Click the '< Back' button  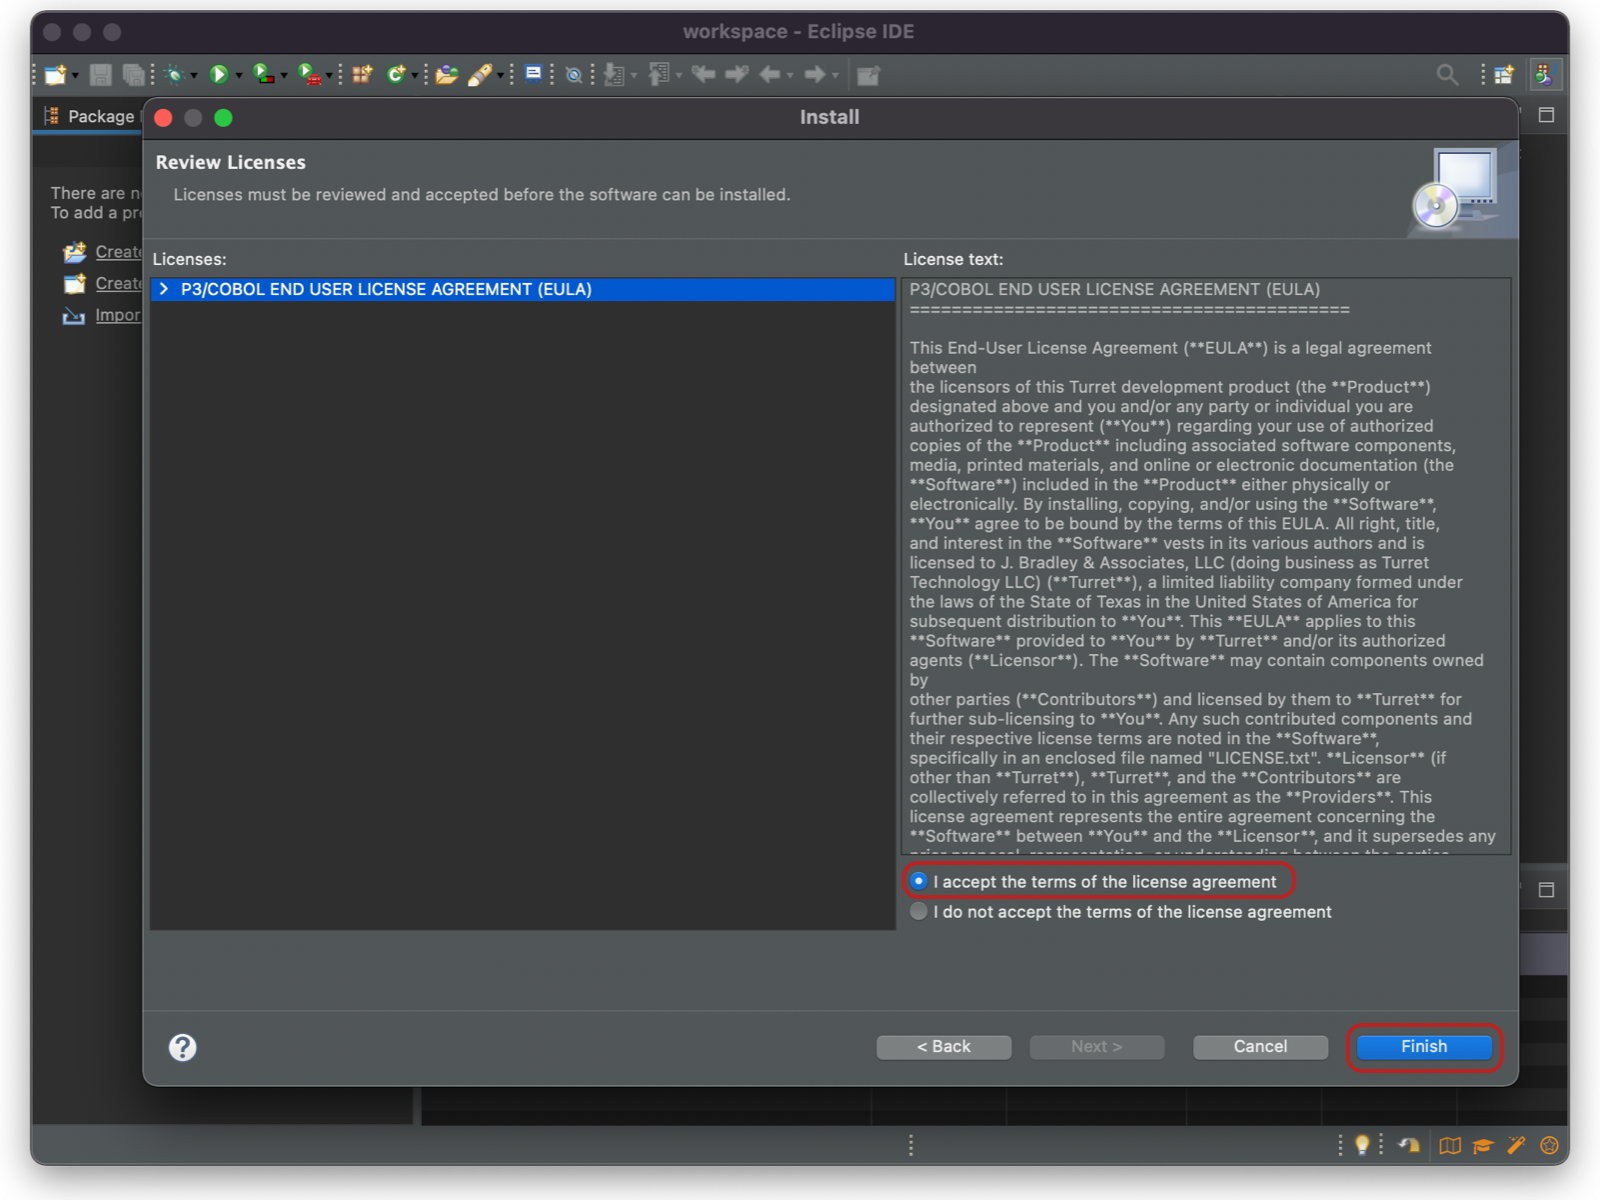944,1047
